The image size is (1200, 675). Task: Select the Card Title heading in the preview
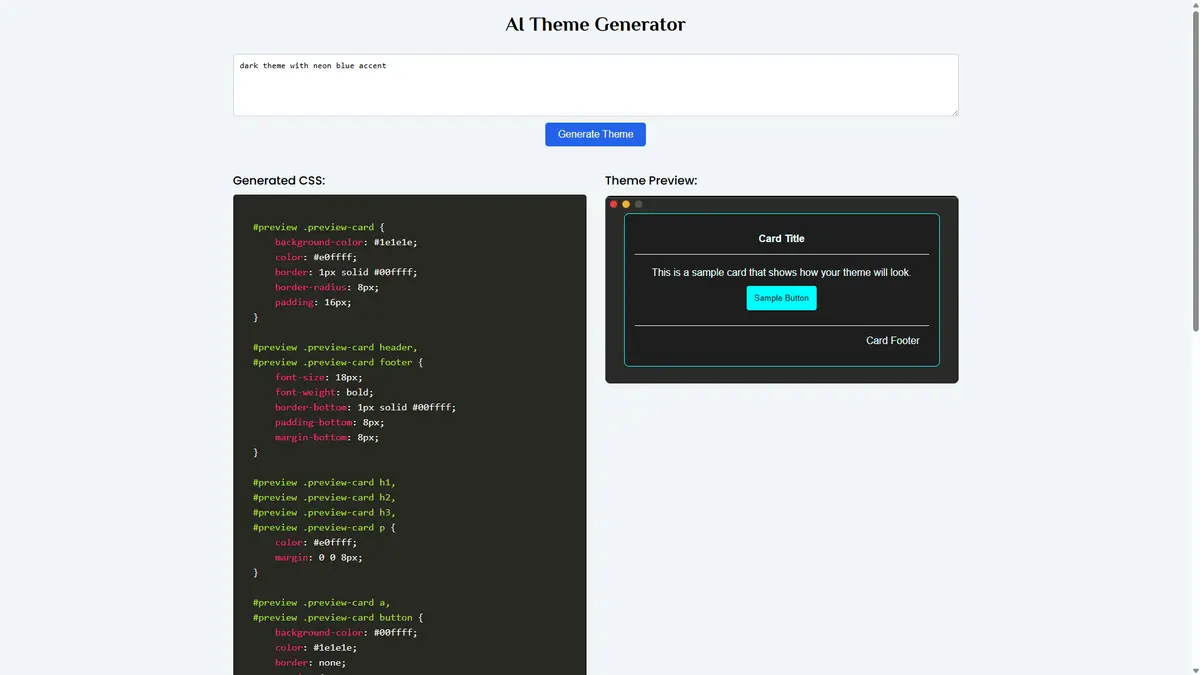[781, 238]
